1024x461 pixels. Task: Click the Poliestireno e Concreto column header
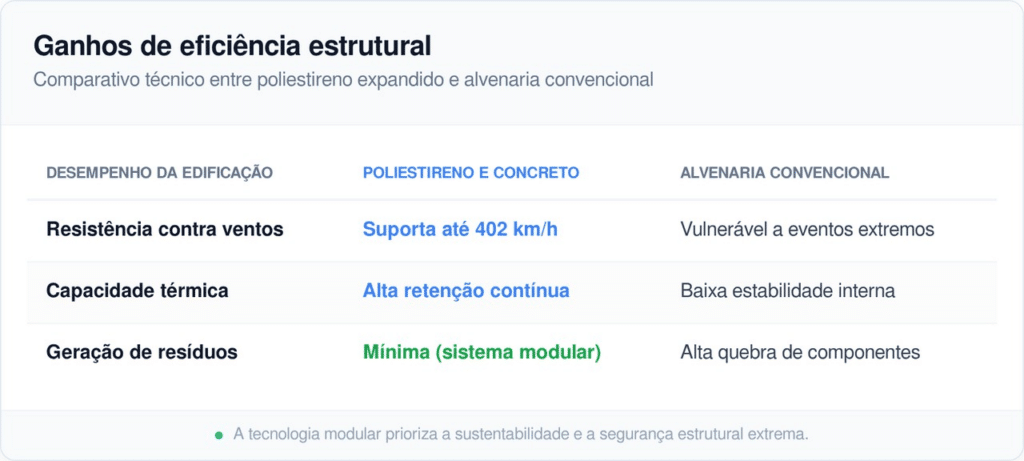tap(470, 173)
